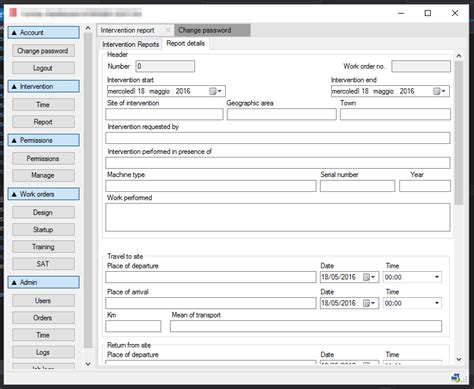Click year '2016' in Intervention end date
474x389 pixels.
click(407, 91)
